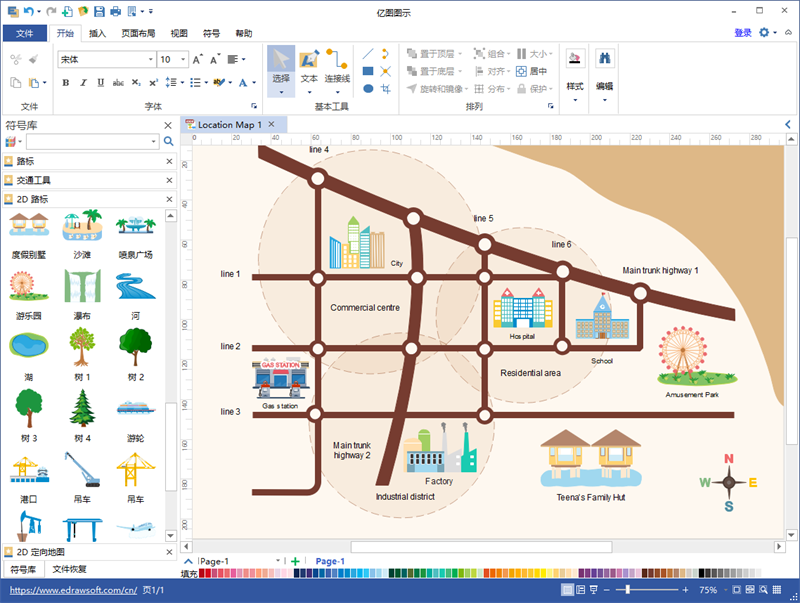Screen dimensions: 800x603
Task: Select the 游乐园 ferris wheel symbol
Action: click(28, 289)
